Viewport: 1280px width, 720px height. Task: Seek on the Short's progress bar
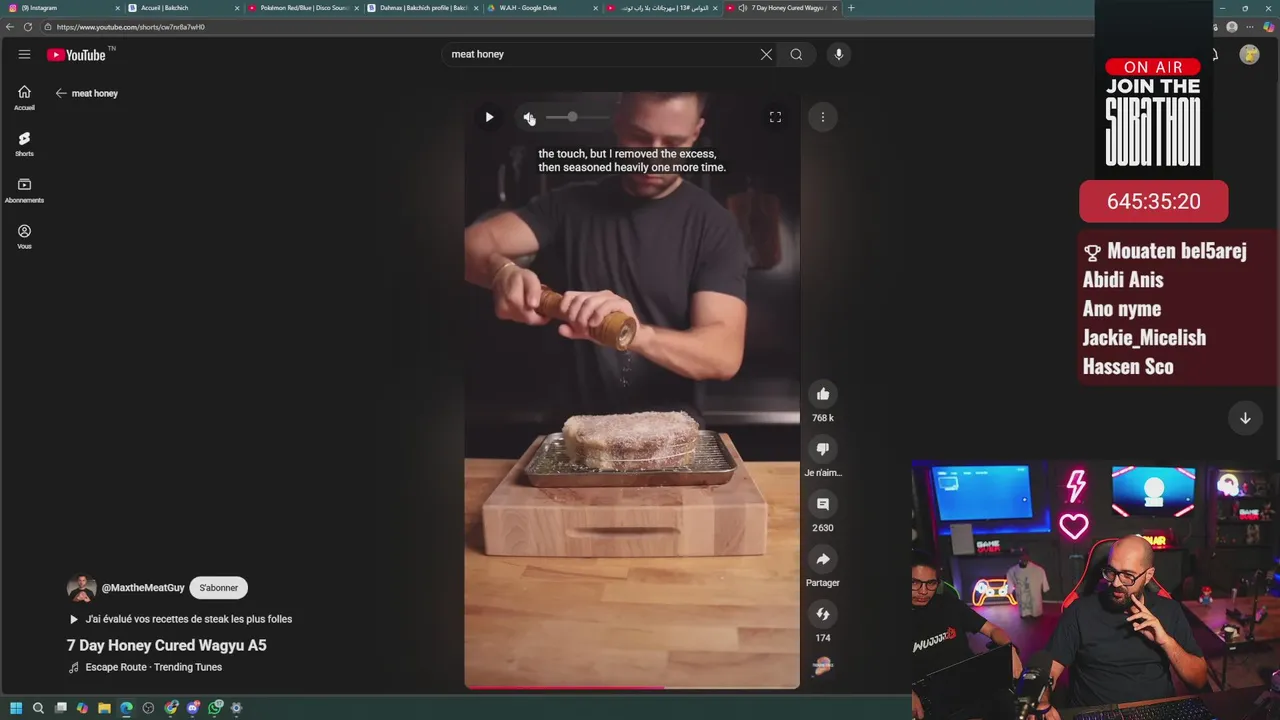632,687
